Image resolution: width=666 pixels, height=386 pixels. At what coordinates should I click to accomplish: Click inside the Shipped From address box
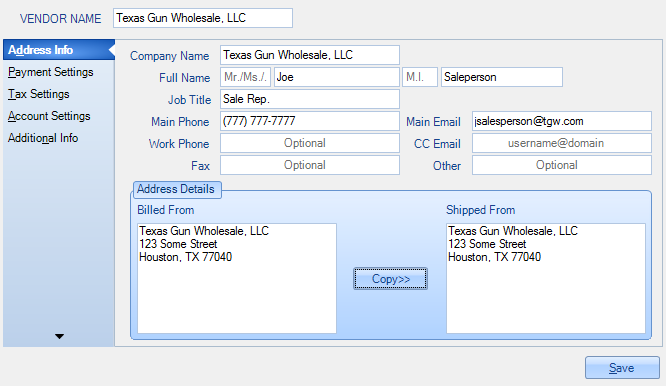point(546,278)
